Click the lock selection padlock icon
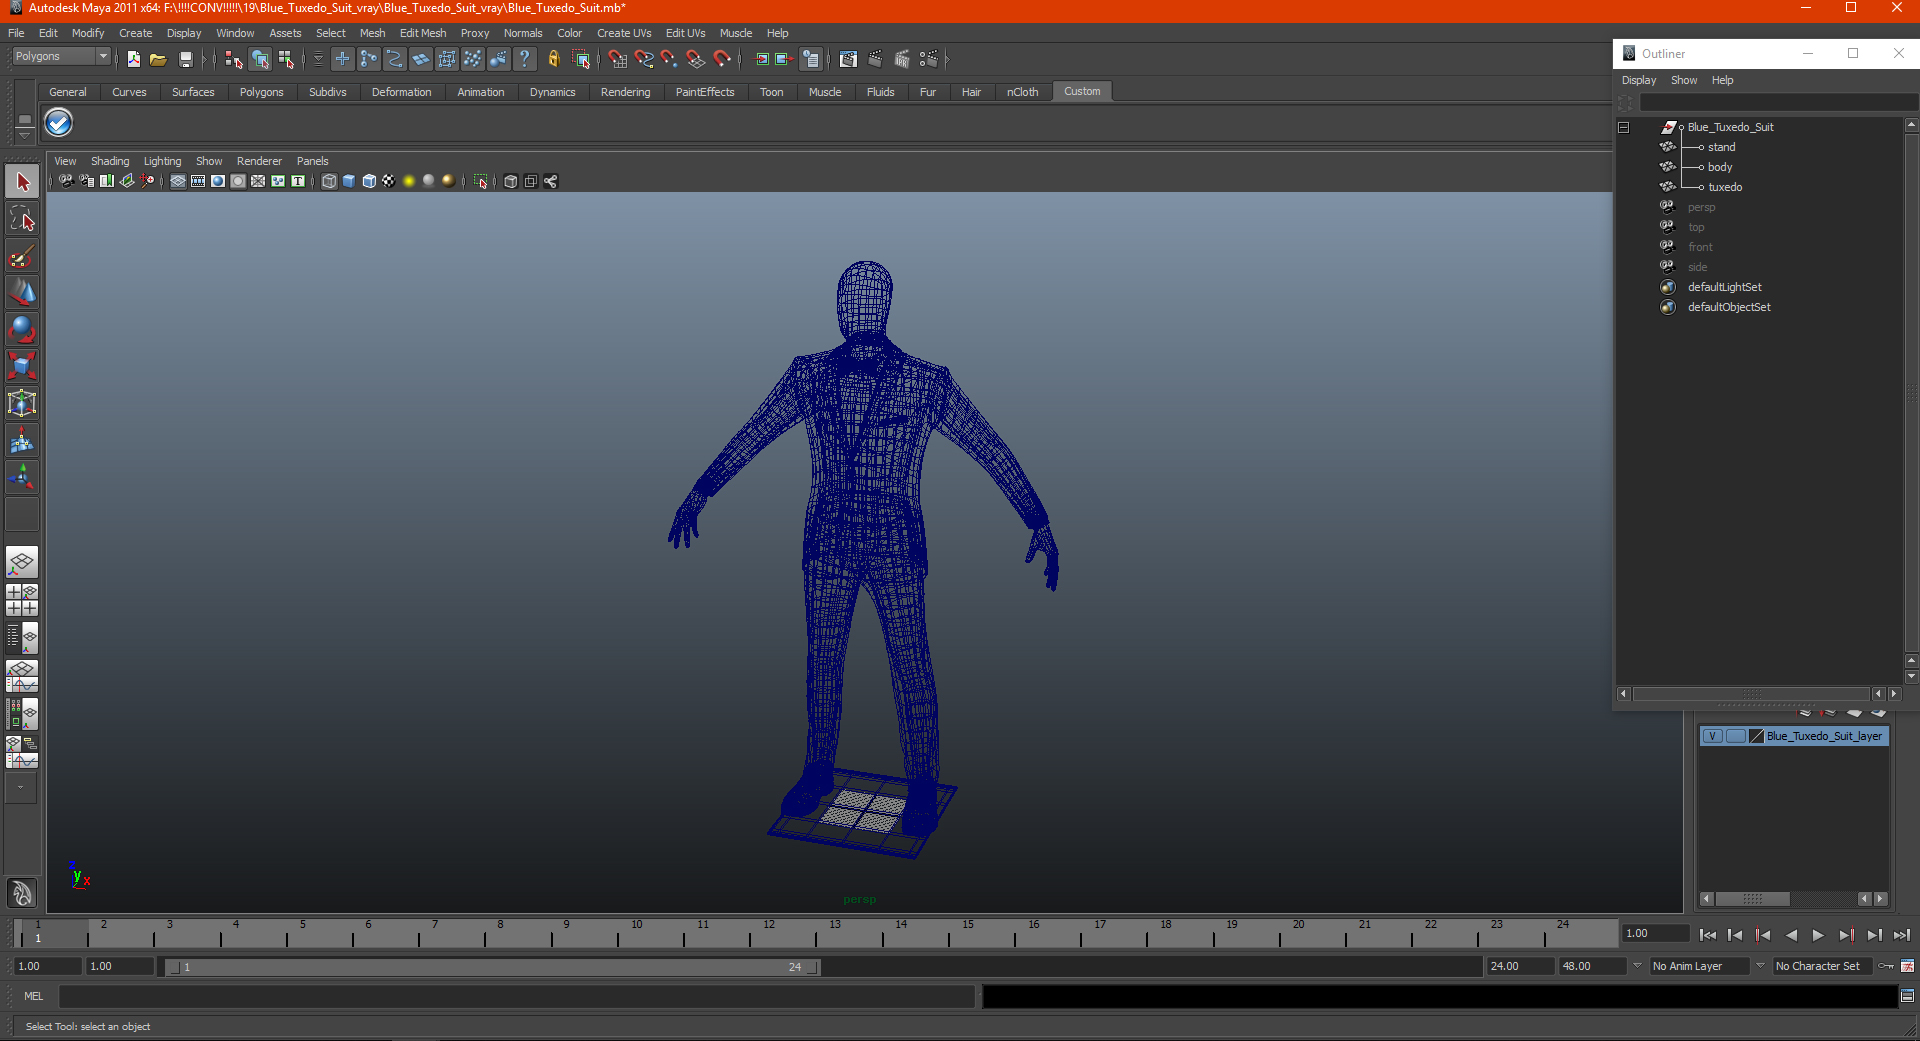Screen dimensions: 1920x1041 (553, 60)
